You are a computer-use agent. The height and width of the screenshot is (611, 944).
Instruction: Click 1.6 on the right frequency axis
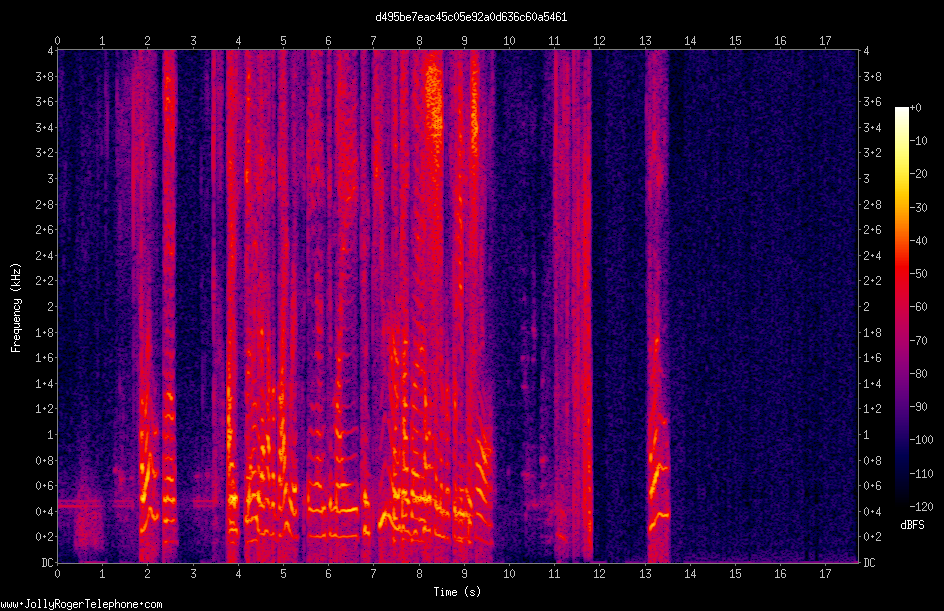[872, 358]
